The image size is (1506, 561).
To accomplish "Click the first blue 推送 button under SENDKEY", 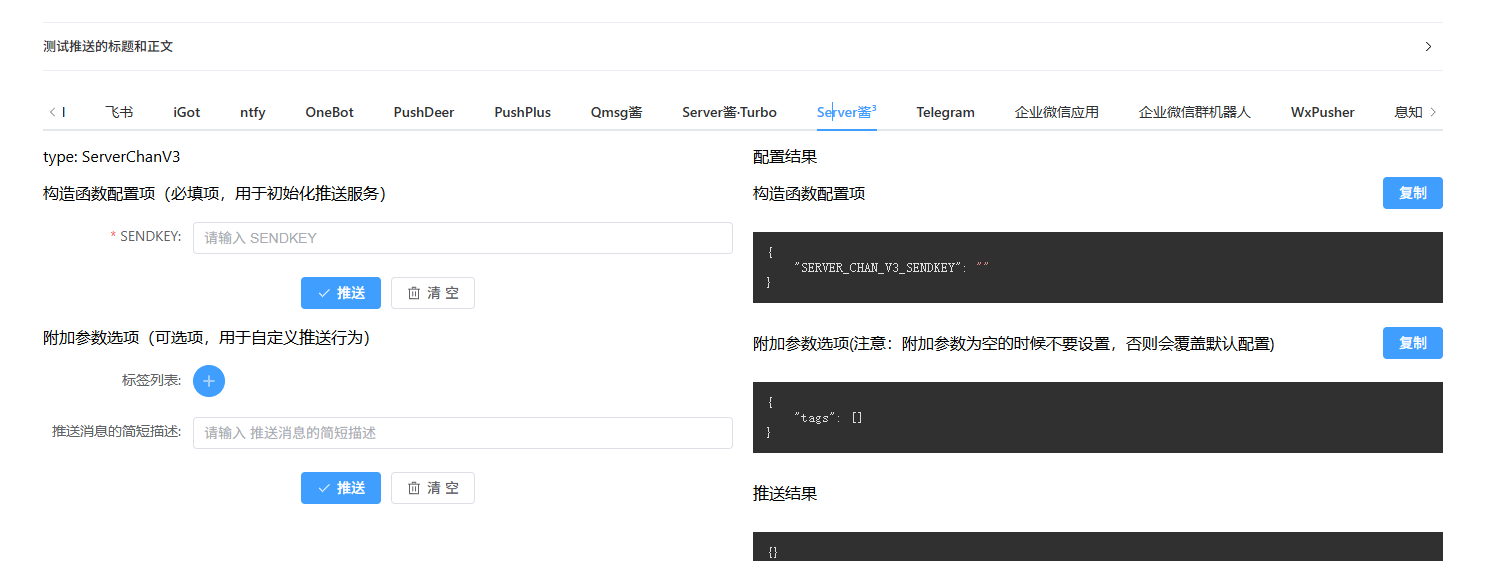I will 341,293.
